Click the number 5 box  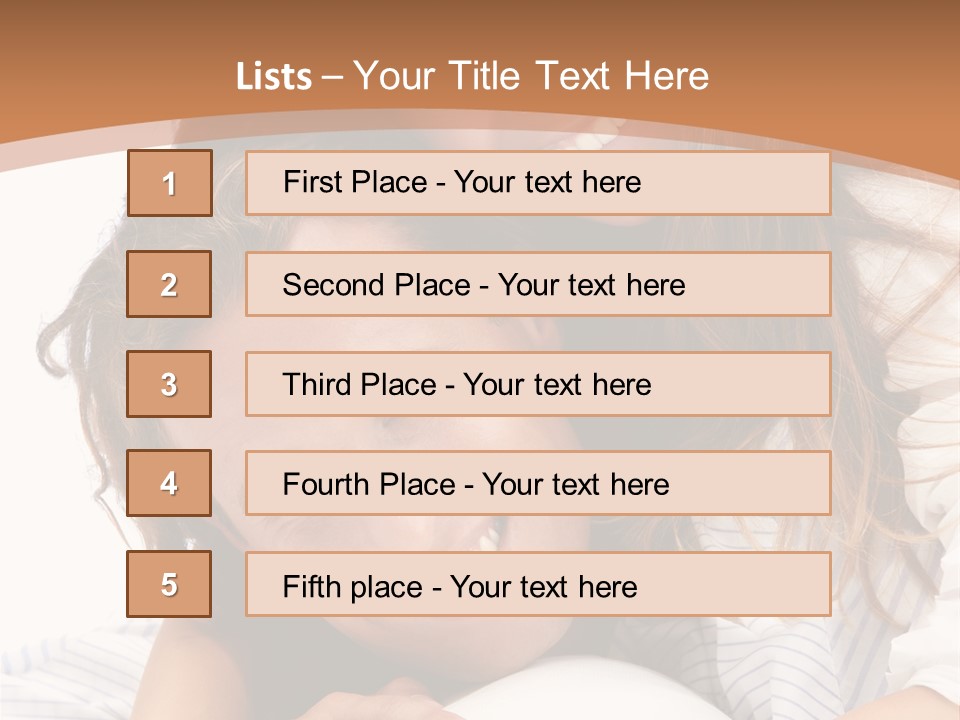click(169, 584)
